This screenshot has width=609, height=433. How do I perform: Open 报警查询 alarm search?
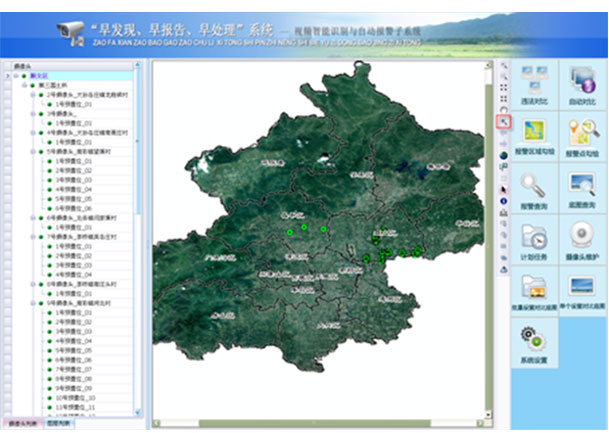pos(535,188)
